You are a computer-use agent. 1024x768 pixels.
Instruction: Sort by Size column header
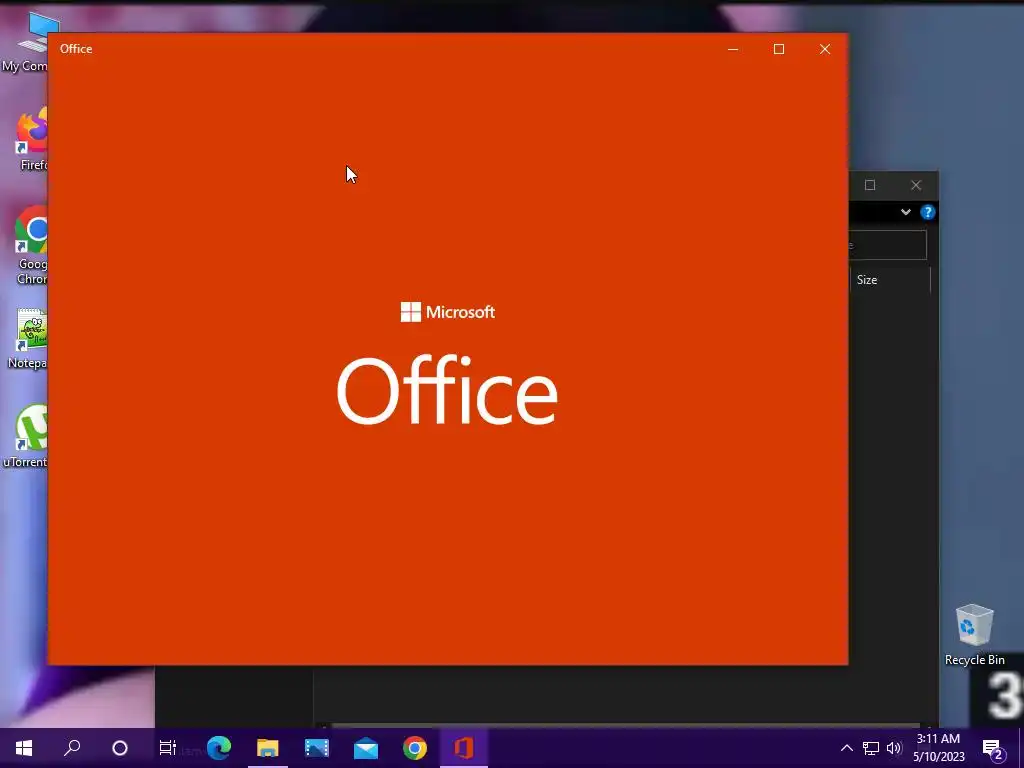click(889, 280)
